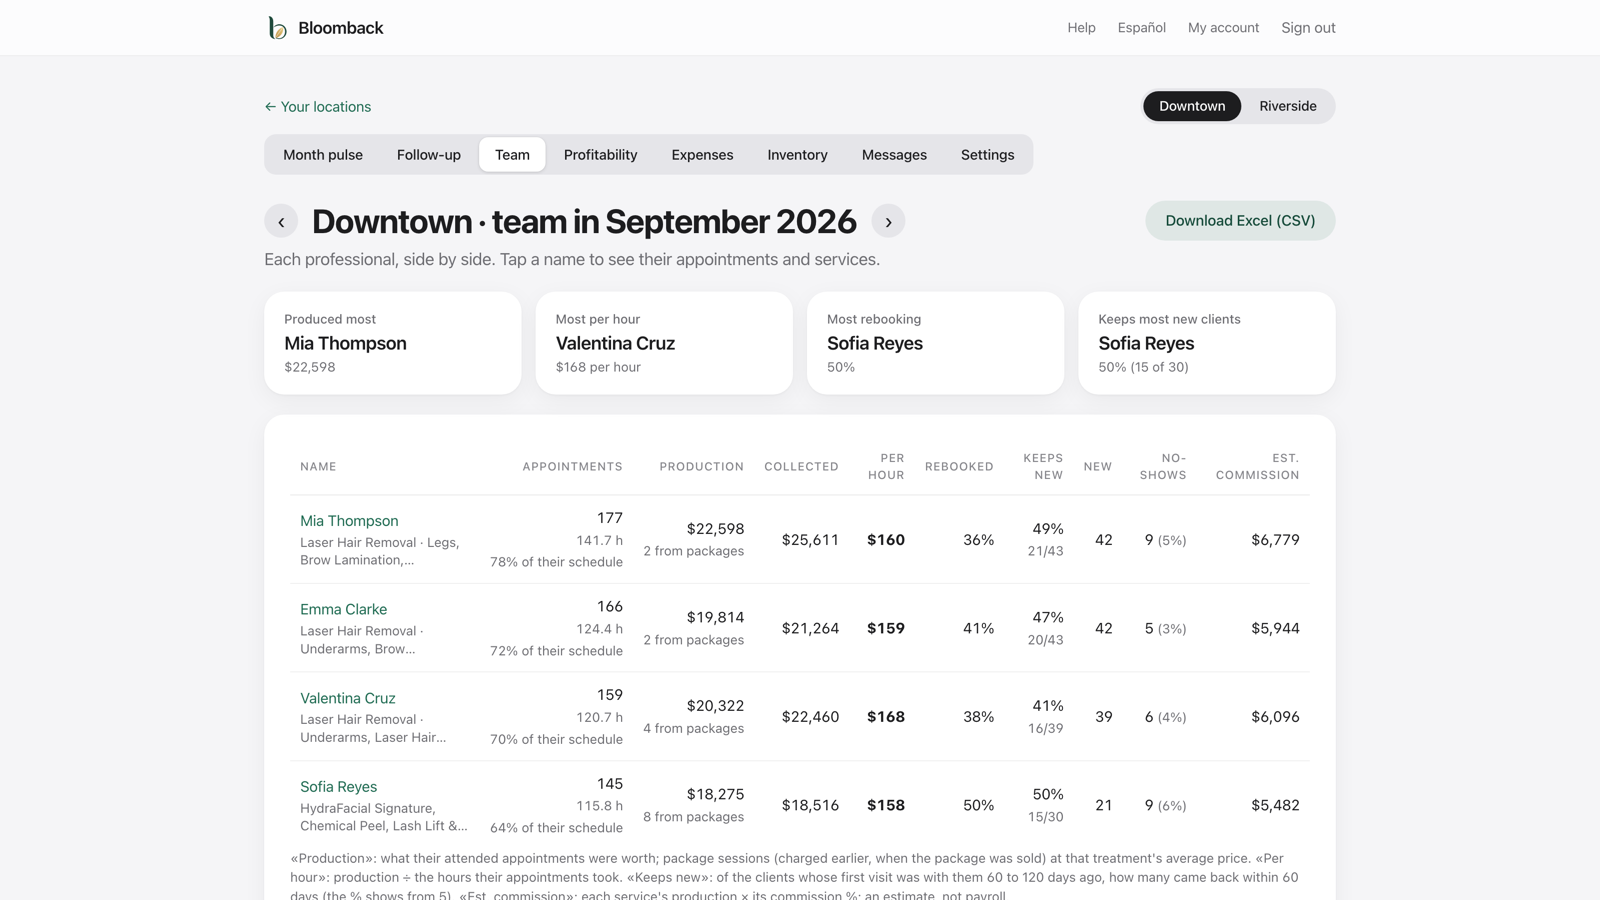Click the Produced most card
Image resolution: width=1600 pixels, height=900 pixels.
click(393, 343)
